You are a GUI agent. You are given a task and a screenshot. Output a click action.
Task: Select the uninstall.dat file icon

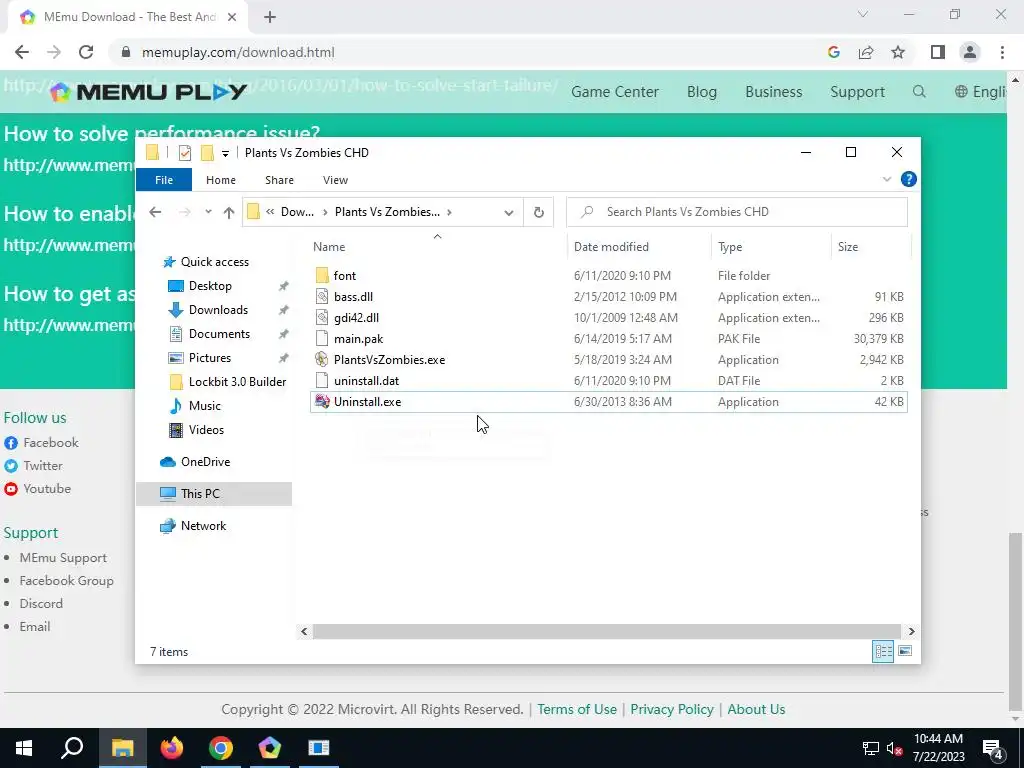pos(322,381)
